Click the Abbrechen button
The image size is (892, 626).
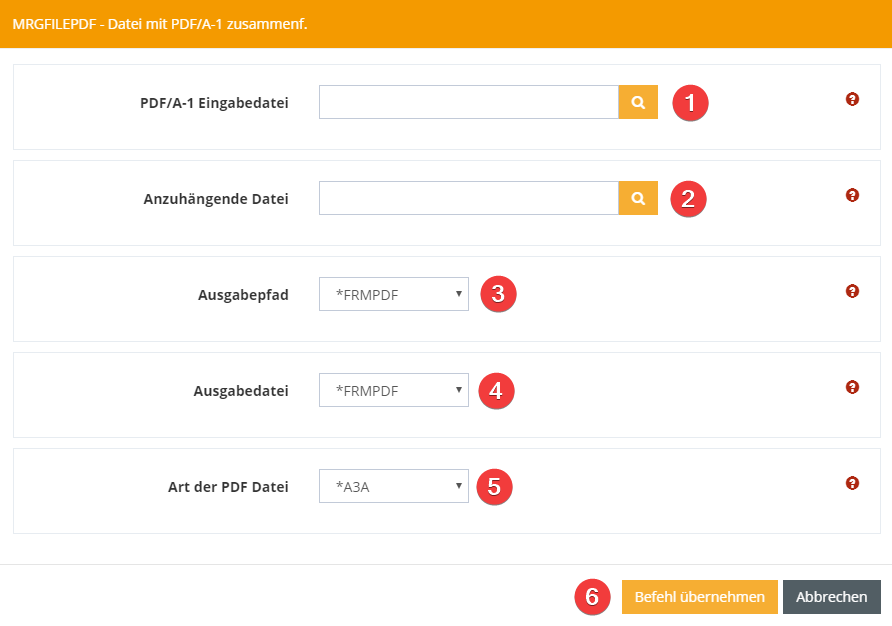pyautogui.click(x=831, y=597)
